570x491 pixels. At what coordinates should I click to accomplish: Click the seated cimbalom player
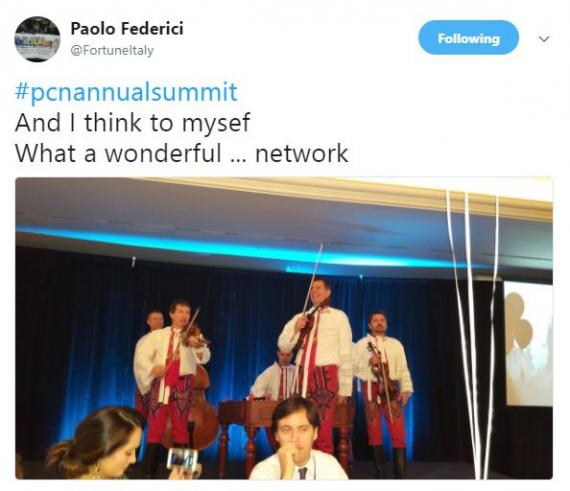(x=276, y=374)
